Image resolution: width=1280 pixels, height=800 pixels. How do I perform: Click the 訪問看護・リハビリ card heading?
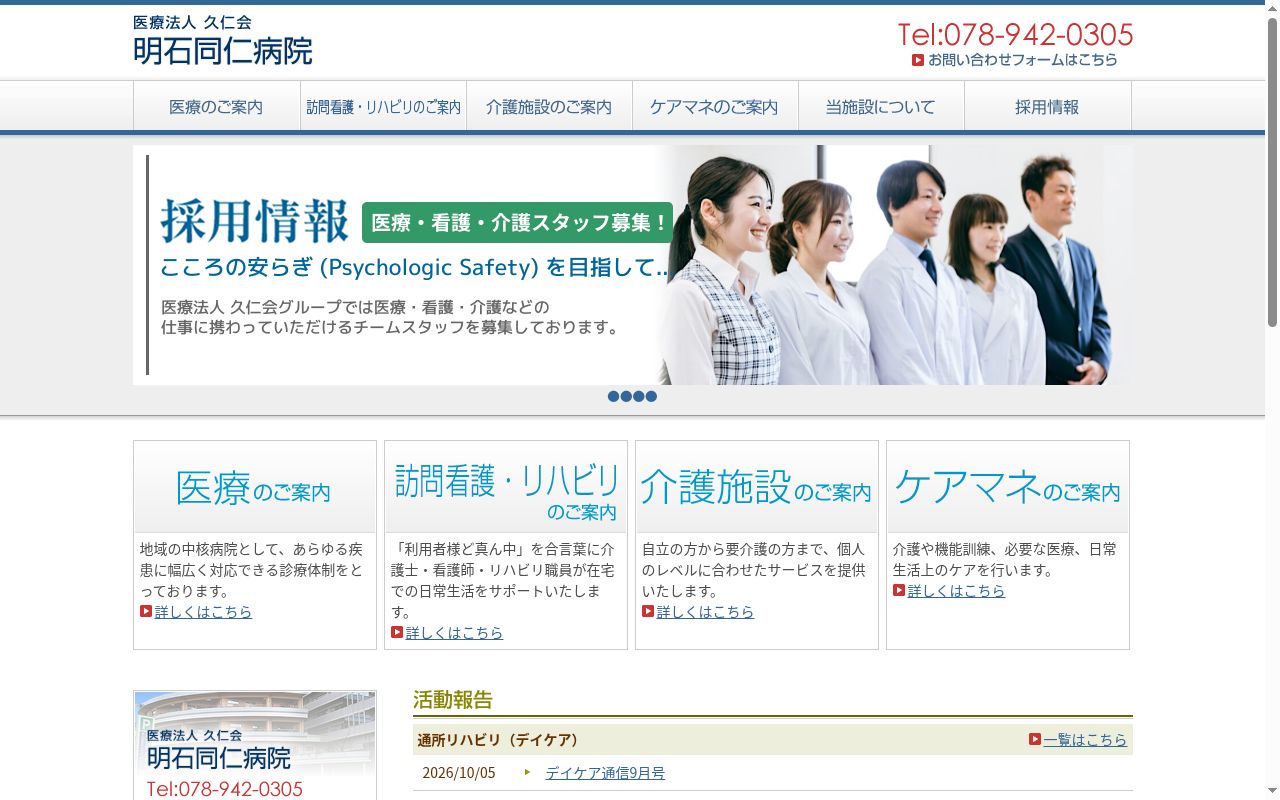point(506,488)
